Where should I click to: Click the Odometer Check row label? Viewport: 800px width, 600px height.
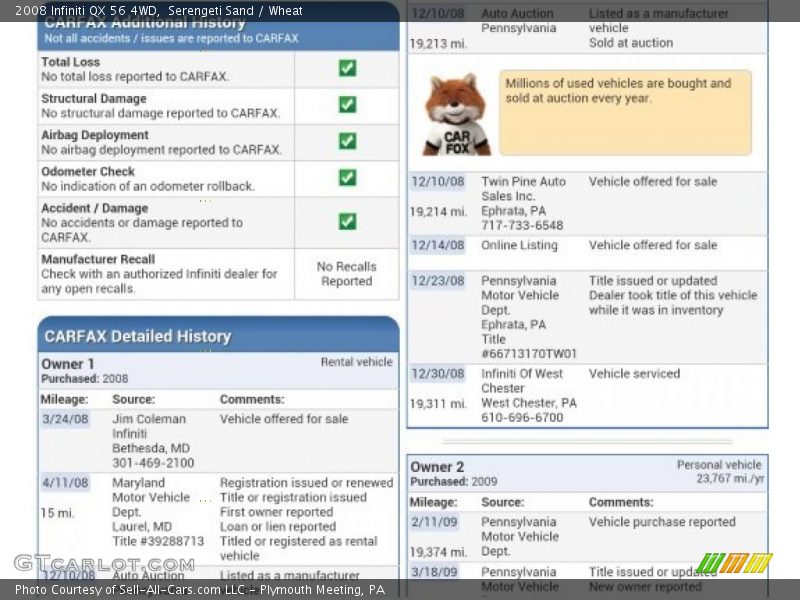click(x=88, y=171)
